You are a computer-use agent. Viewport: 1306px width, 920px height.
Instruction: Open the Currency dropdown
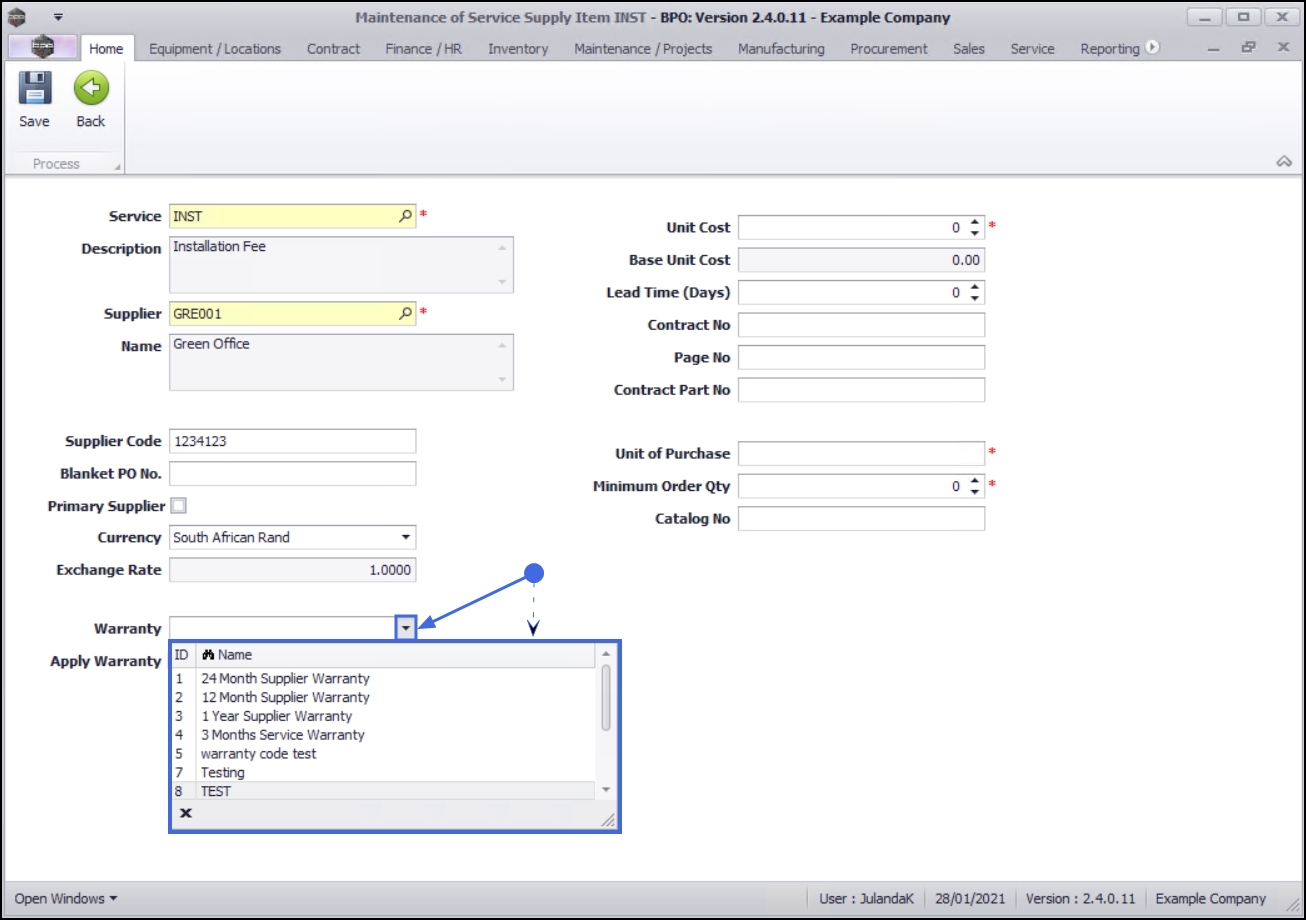pyautogui.click(x=406, y=538)
